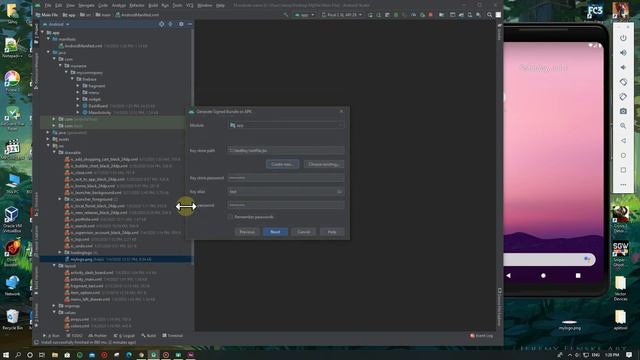
Task: Click the emulator sidebar back triangle icon
Action: tap(623, 140)
